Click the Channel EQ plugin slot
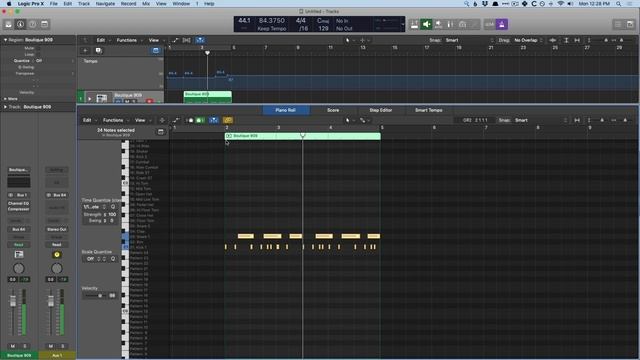Screen dimensions: 640x360 (18, 203)
